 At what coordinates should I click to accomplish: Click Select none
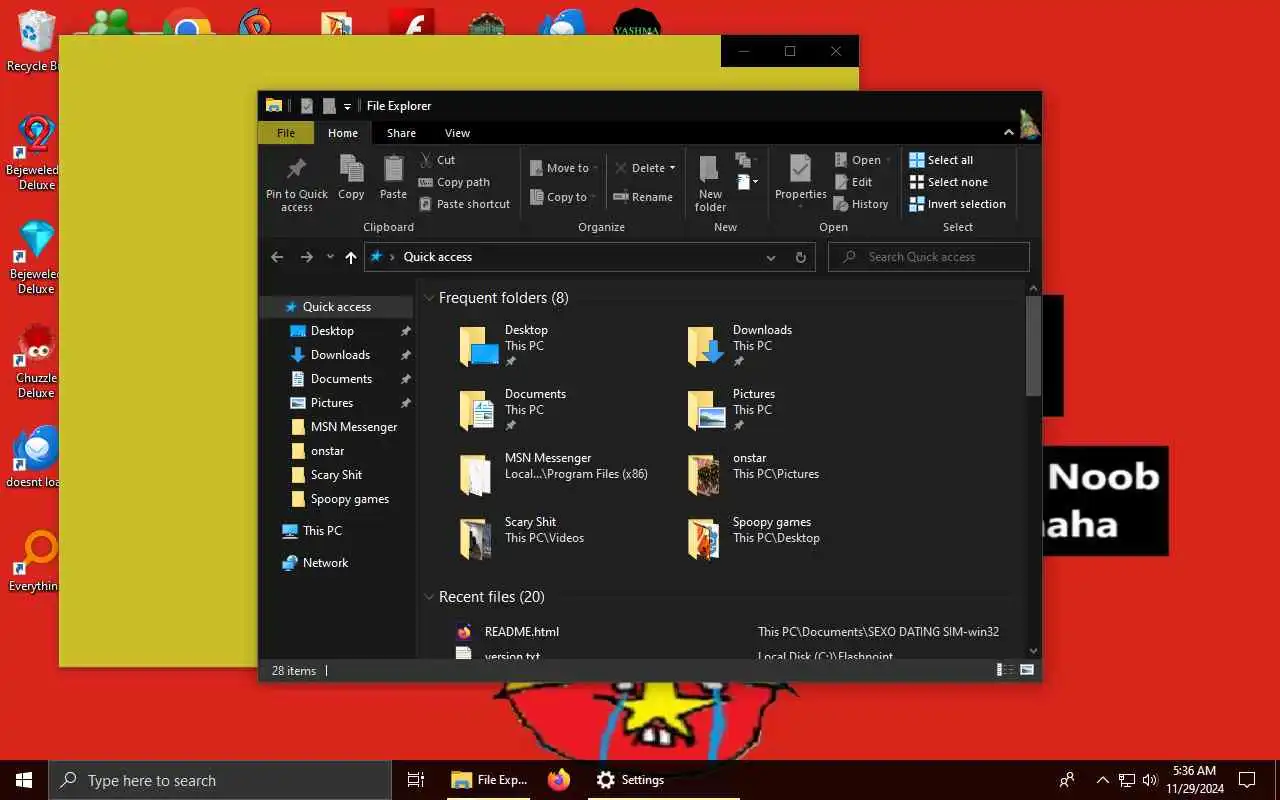click(948, 182)
